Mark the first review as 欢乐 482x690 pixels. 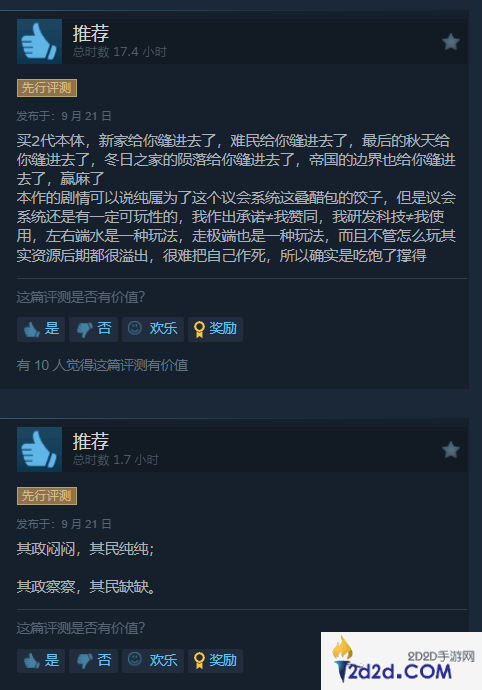(x=153, y=329)
